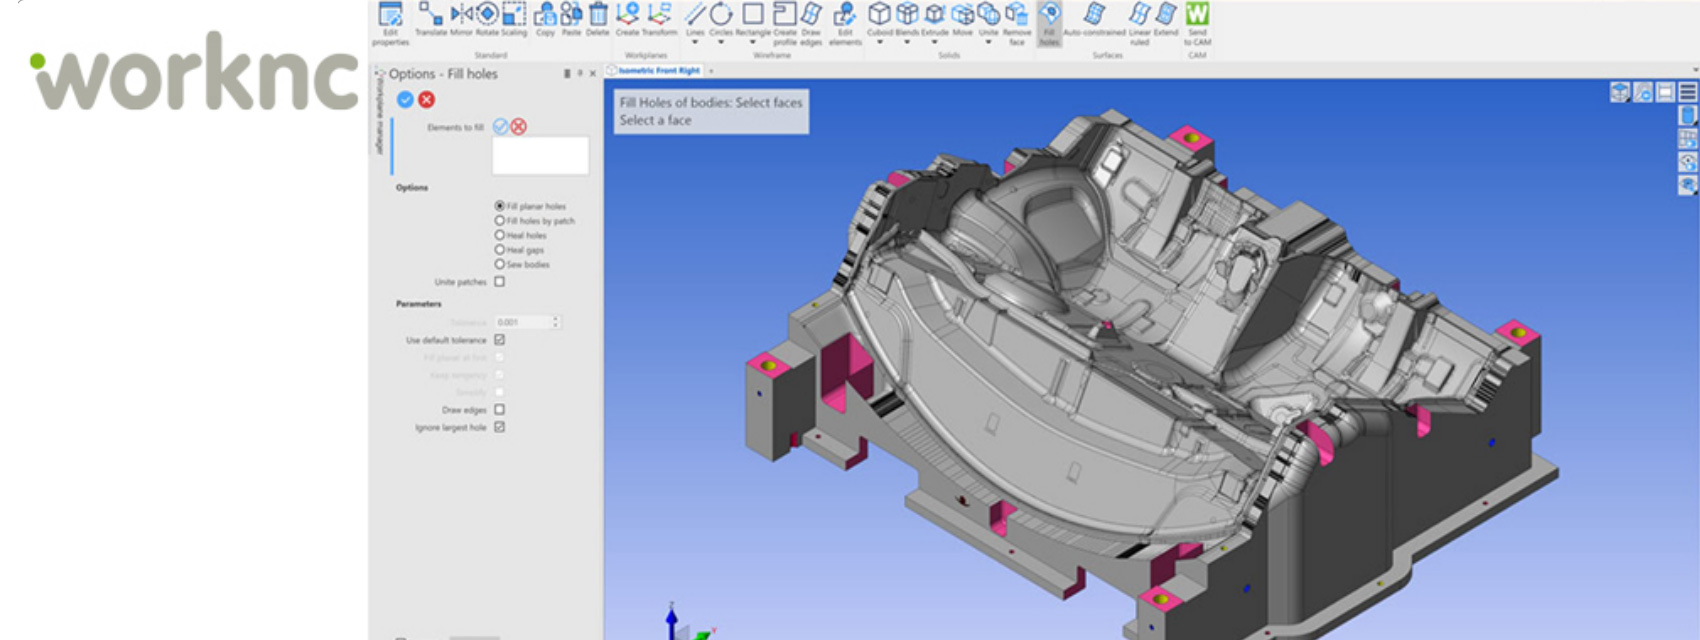Pick the Extend surface tool
Screen dimensions: 1700x640
tap(1166, 19)
